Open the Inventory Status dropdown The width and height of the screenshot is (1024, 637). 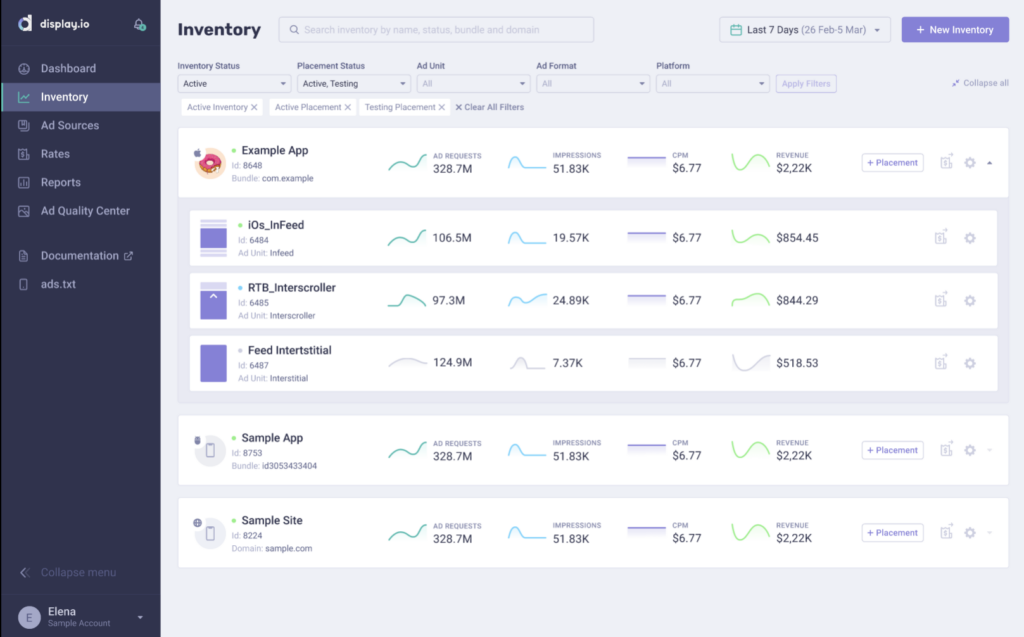click(x=234, y=84)
